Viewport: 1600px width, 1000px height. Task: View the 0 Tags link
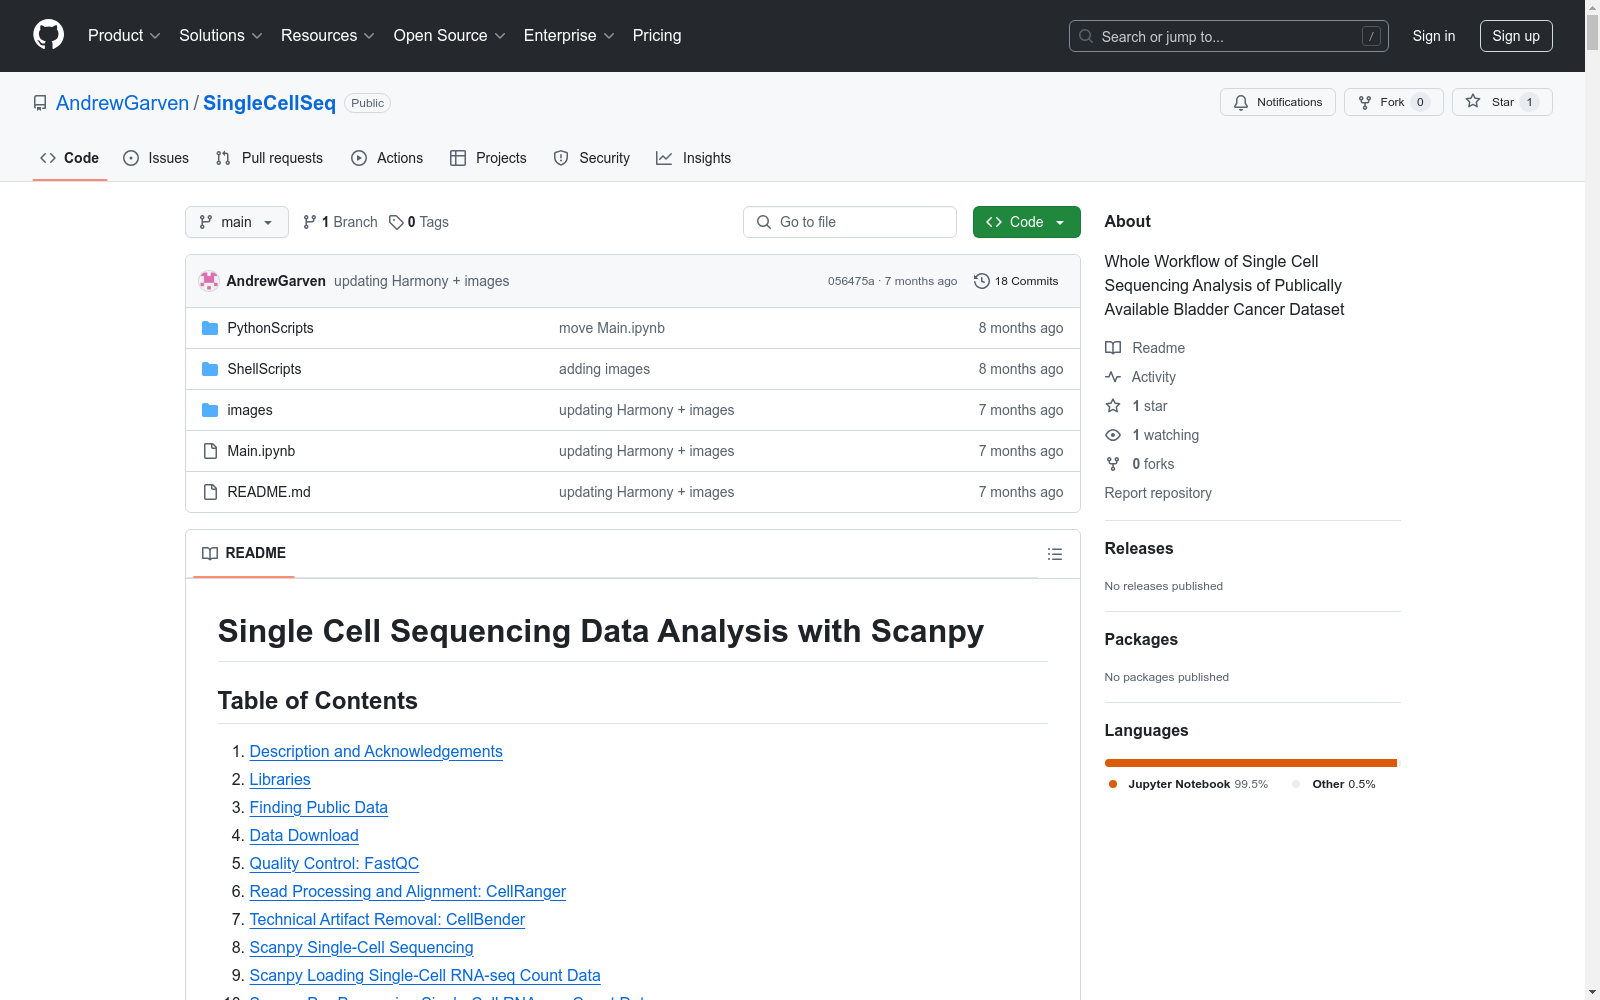point(419,222)
